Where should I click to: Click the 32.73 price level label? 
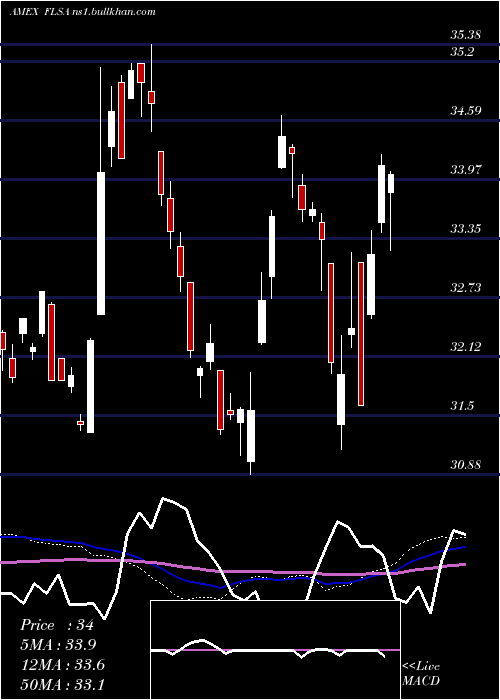(466, 288)
